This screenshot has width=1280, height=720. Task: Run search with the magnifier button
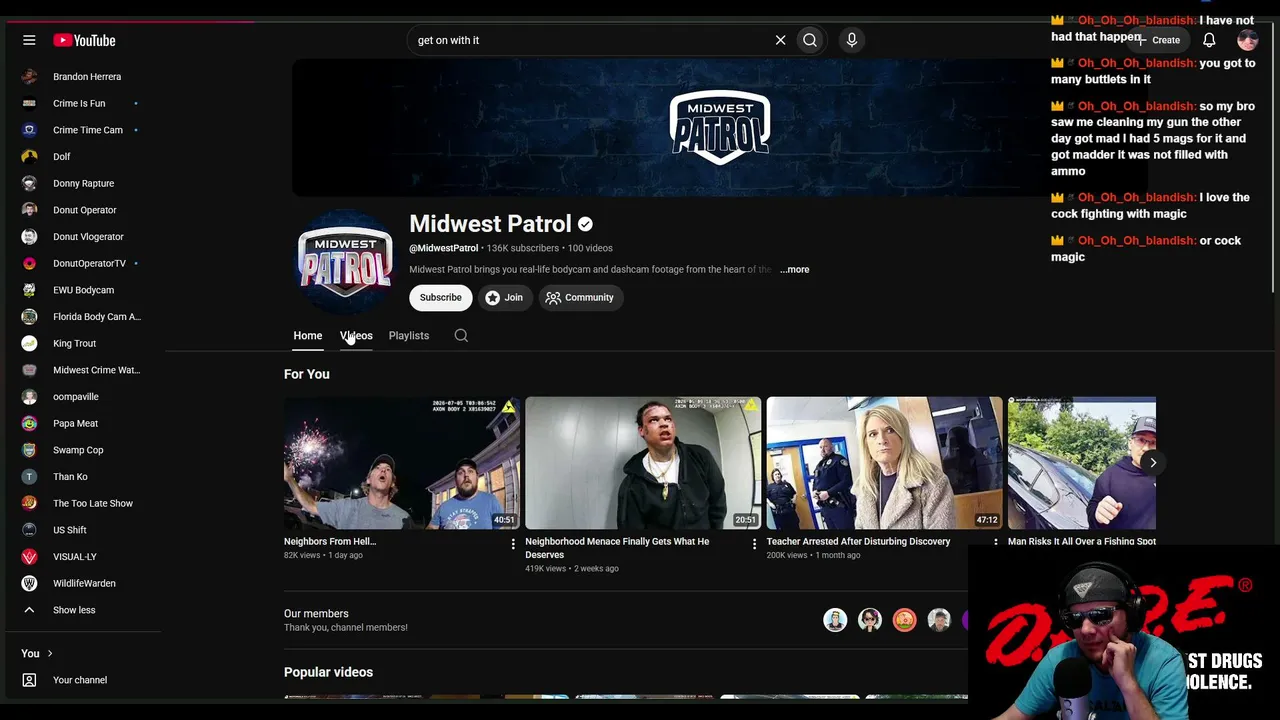[x=810, y=40]
